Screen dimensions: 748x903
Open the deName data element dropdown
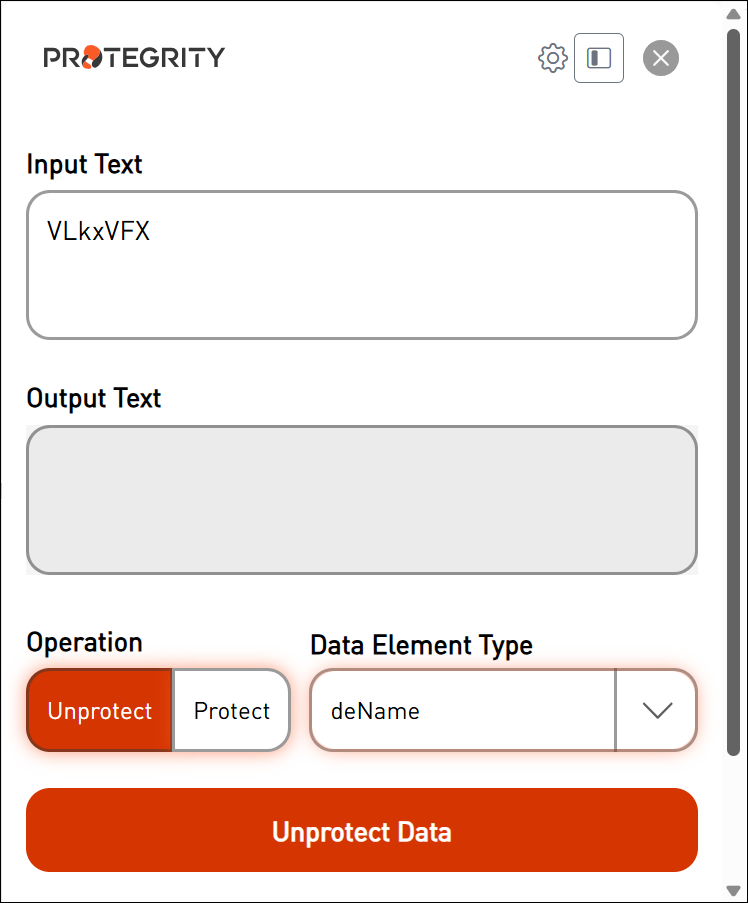pyautogui.click(x=462, y=711)
